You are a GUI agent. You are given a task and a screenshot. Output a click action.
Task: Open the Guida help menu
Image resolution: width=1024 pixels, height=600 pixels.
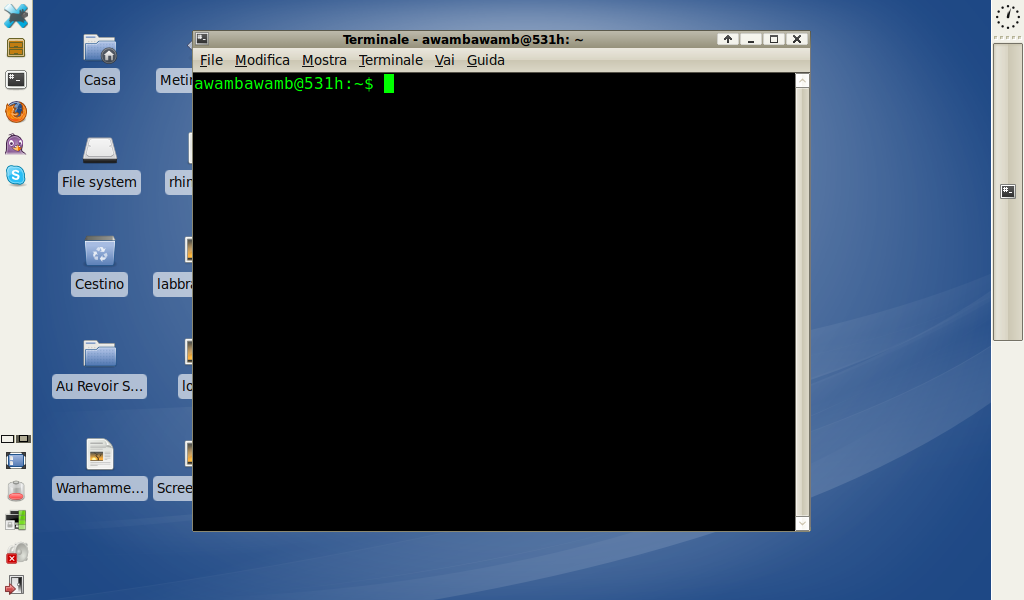tap(486, 60)
